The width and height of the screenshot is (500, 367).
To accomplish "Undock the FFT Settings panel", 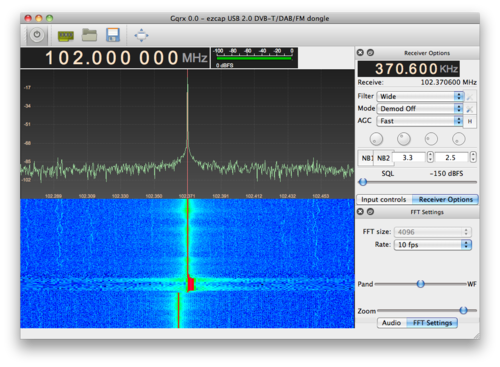I will [x=370, y=212].
